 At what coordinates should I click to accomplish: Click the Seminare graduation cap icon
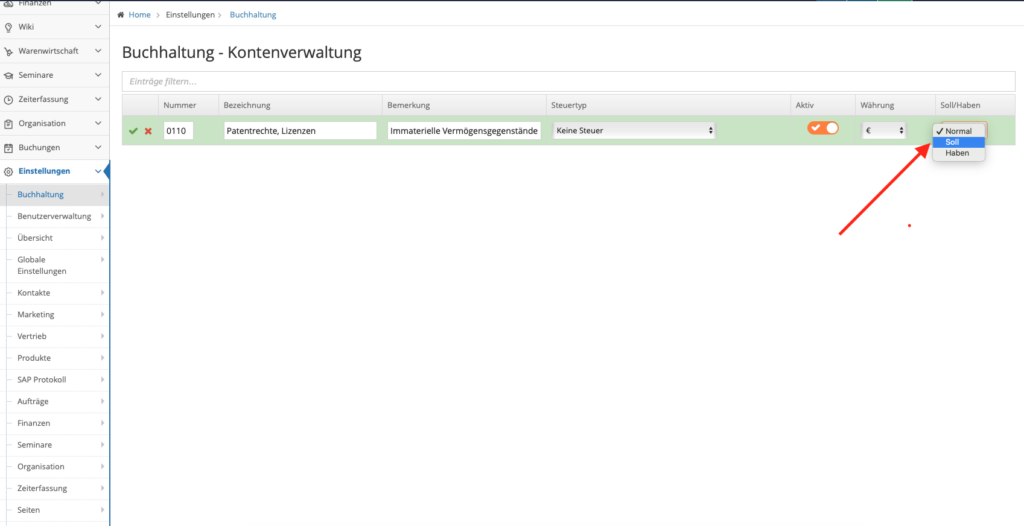tap(8, 76)
